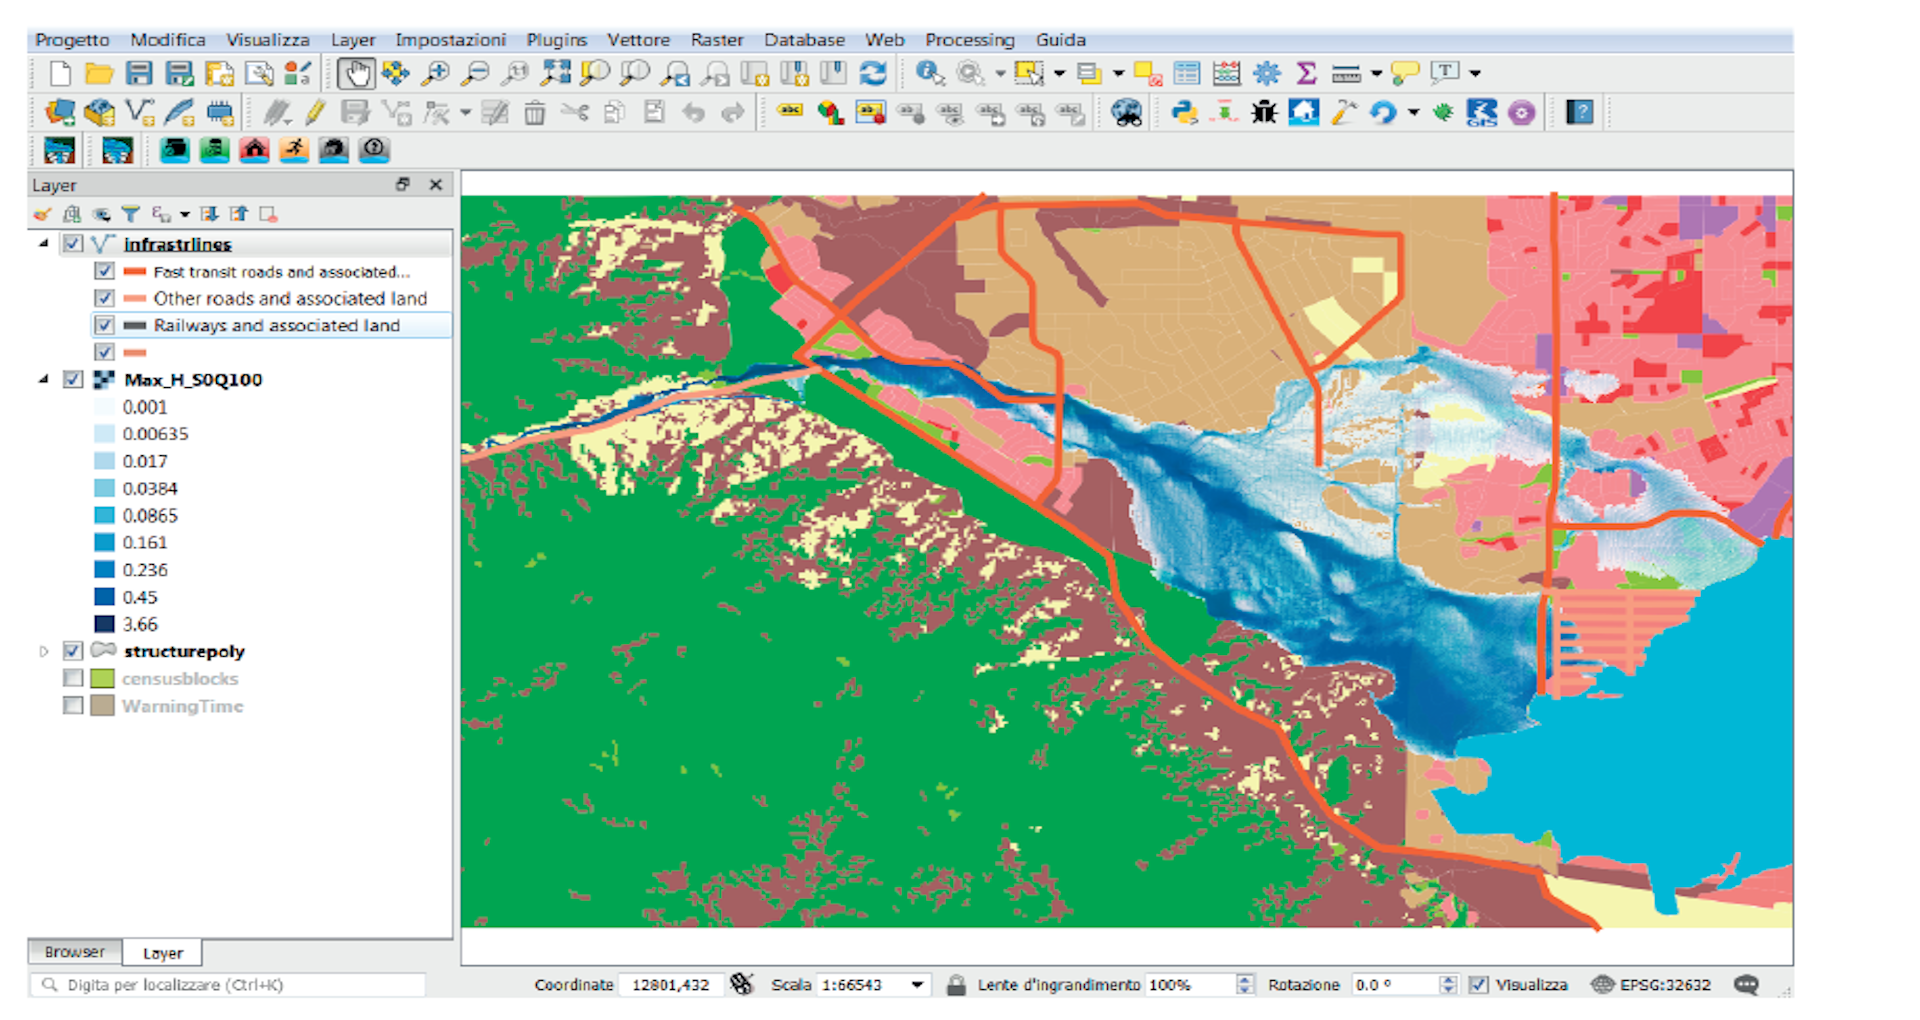Expand the structurepoly layer tree
This screenshot has height=1020, width=1920.
[43, 651]
